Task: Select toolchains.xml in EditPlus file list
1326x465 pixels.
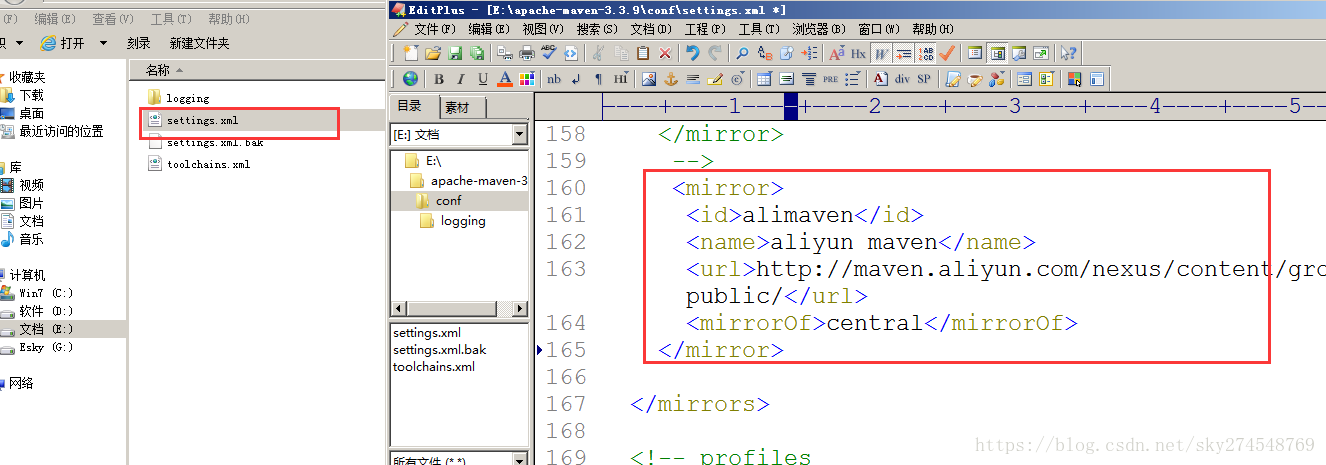Action: click(434, 366)
